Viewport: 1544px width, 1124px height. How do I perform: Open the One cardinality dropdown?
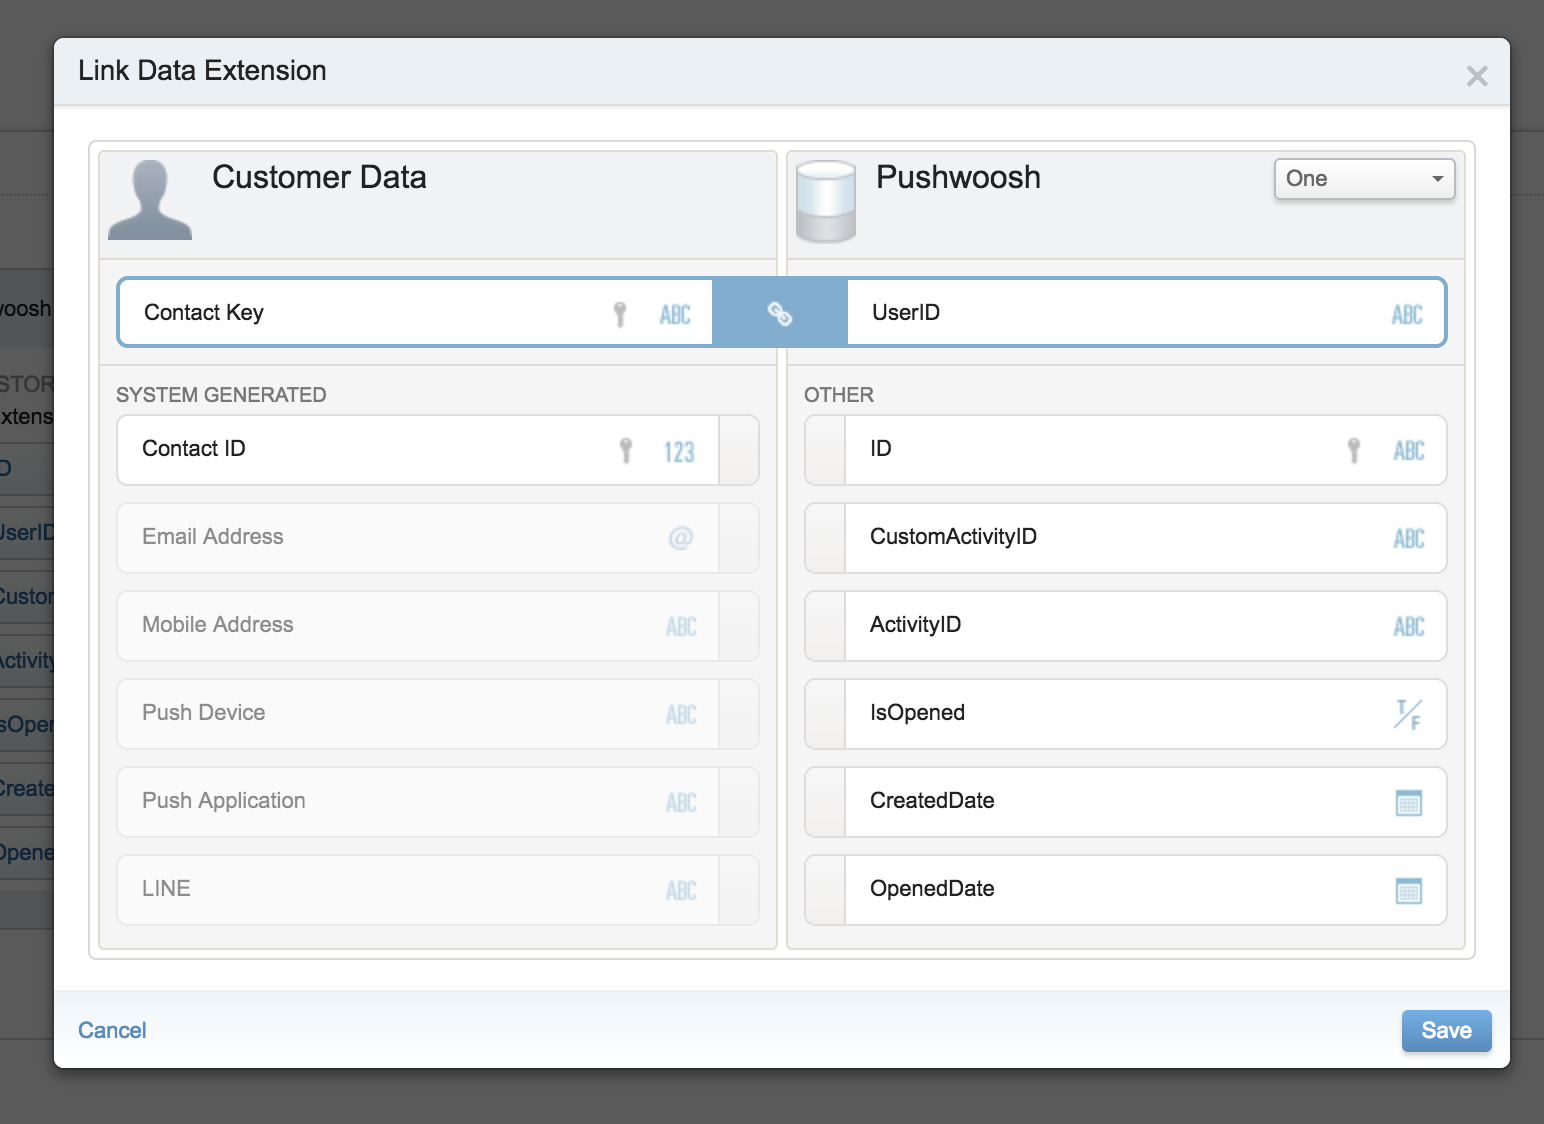[1364, 179]
